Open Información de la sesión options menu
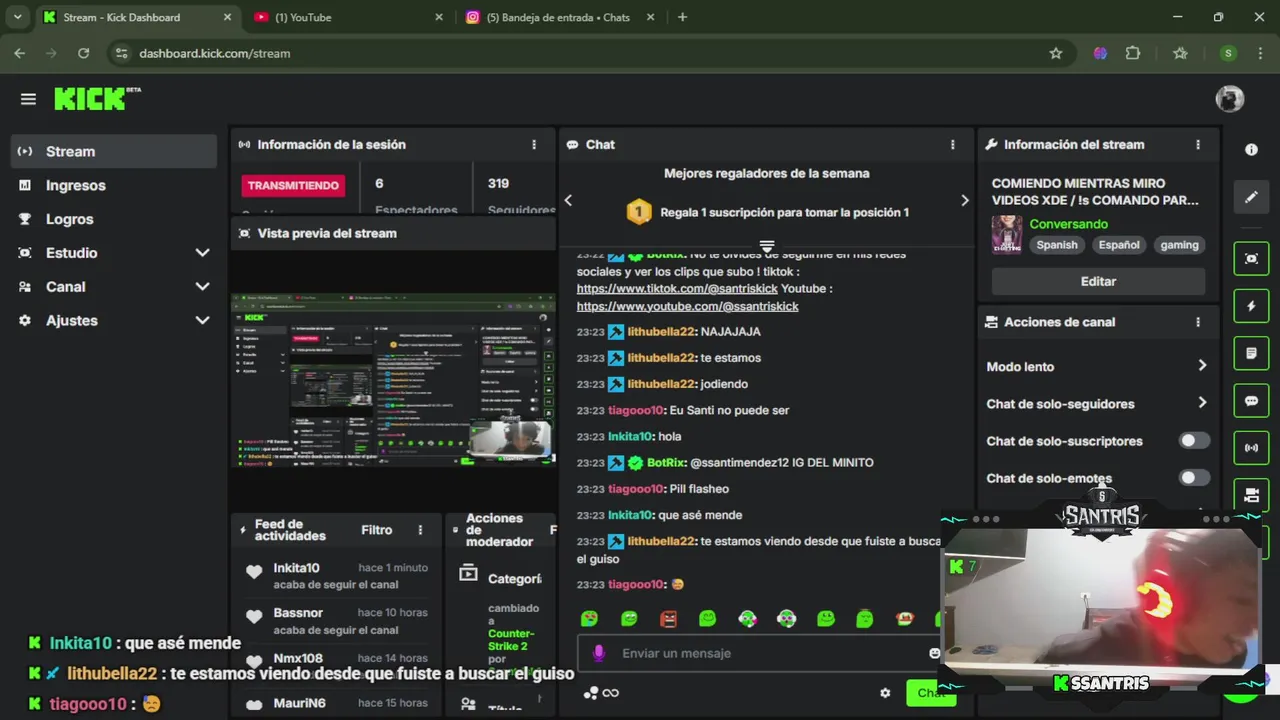 click(x=534, y=145)
